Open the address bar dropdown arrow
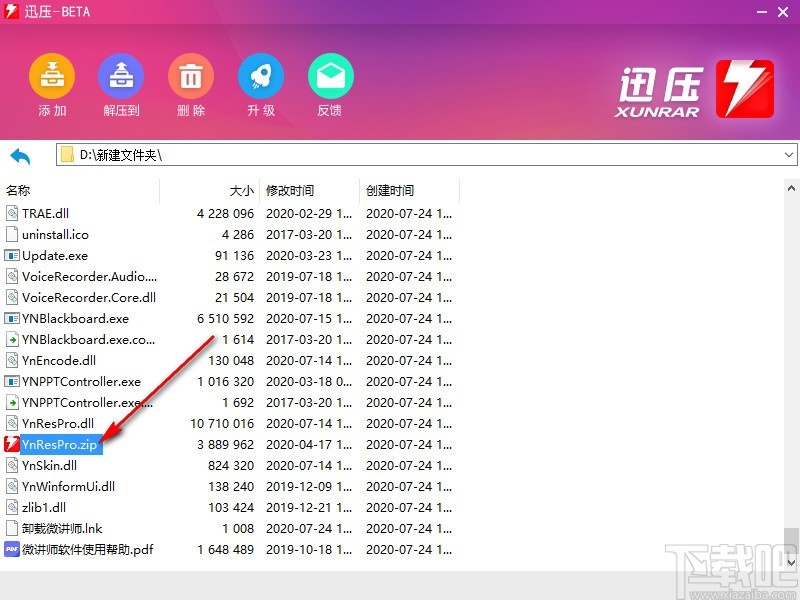Viewport: 800px width, 600px height. pos(789,155)
